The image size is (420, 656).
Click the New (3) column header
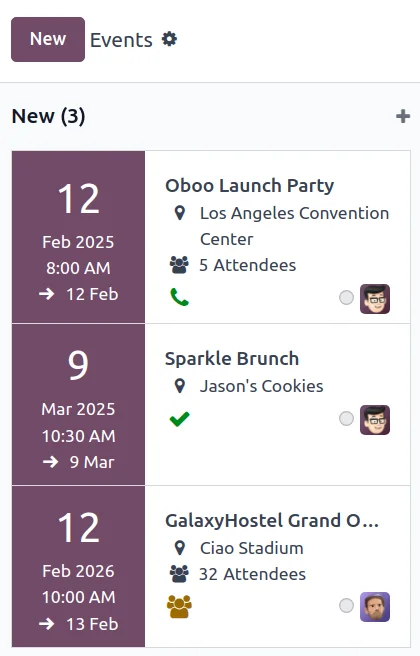[49, 116]
